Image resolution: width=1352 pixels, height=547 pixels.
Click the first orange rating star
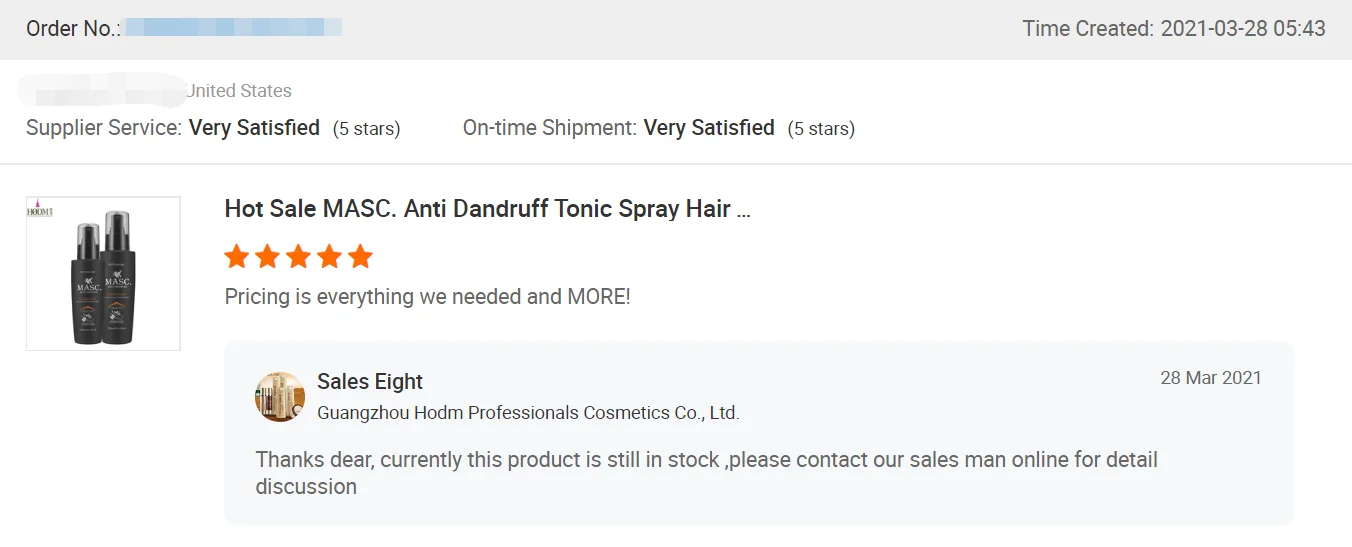point(237,257)
